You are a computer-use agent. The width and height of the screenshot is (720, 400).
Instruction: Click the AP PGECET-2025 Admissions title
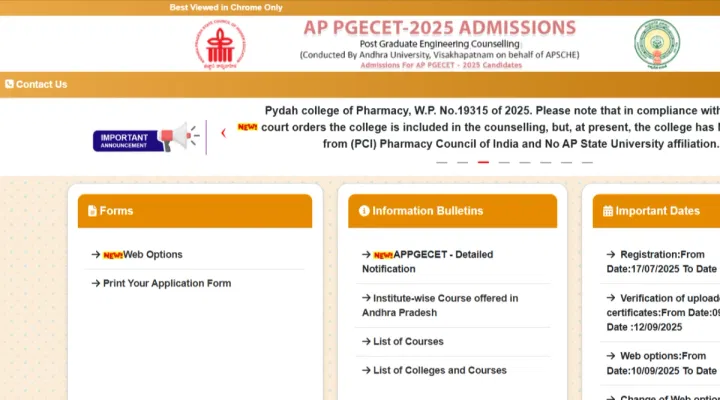coord(440,27)
